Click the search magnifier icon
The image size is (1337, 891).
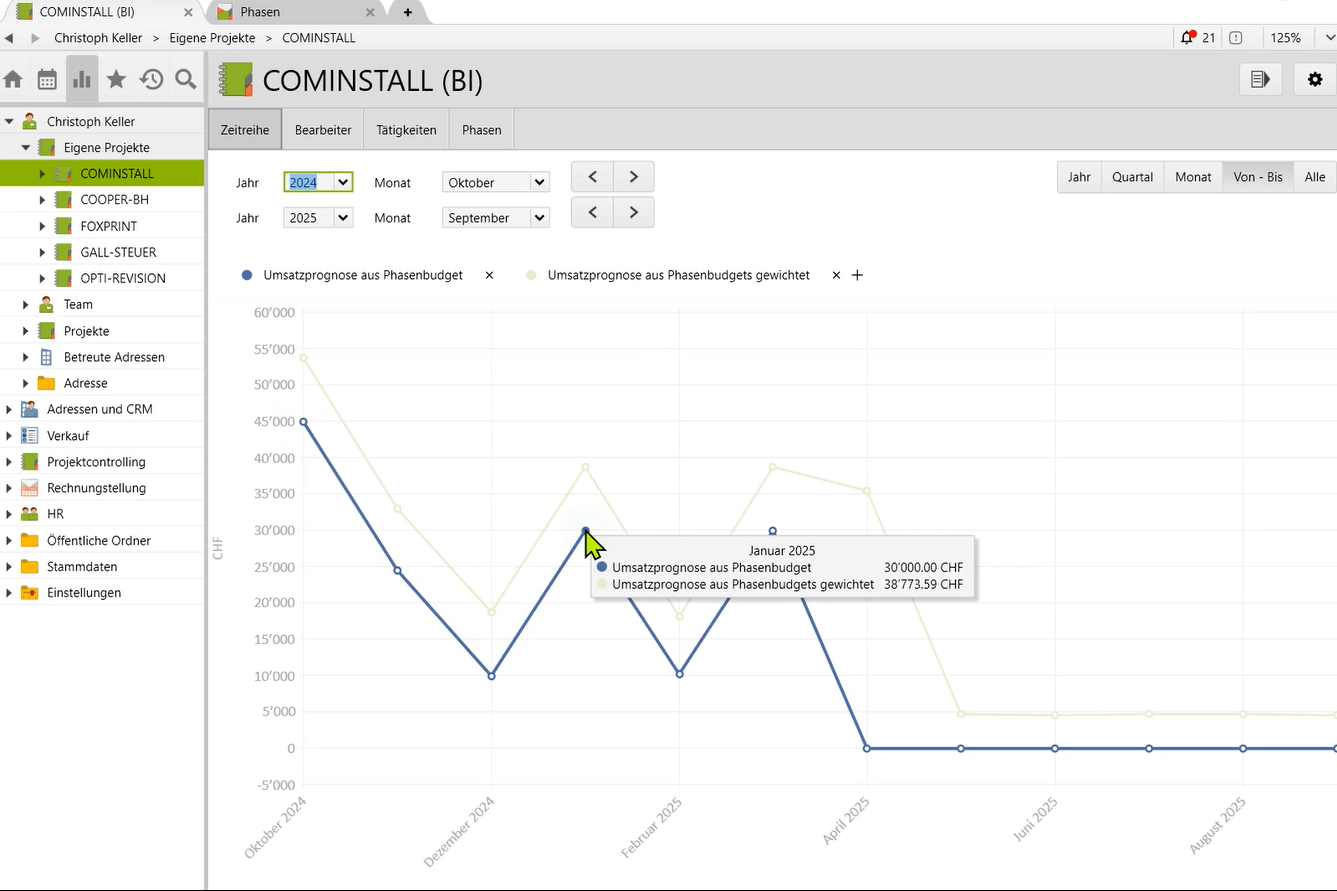tap(186, 80)
